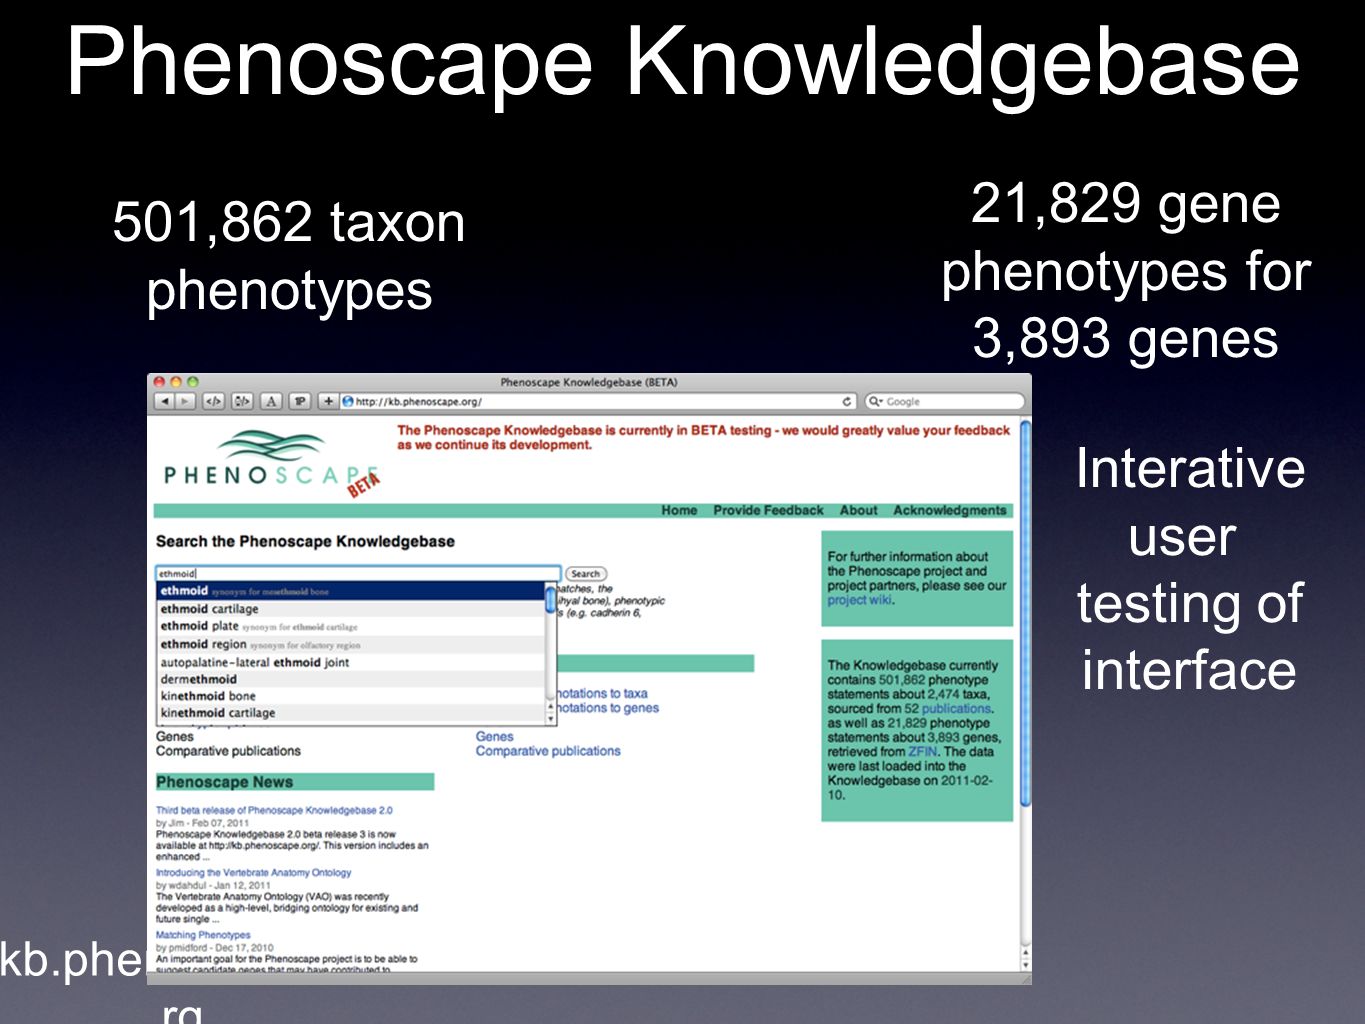Screen dimensions: 1365x1024
Task: Open the blue 'Comparative publications' link
Action: [548, 751]
